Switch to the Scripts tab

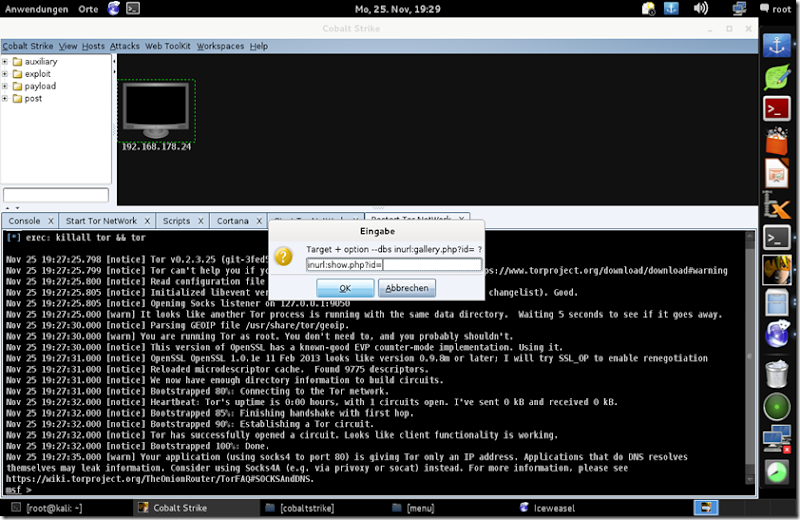tap(177, 220)
